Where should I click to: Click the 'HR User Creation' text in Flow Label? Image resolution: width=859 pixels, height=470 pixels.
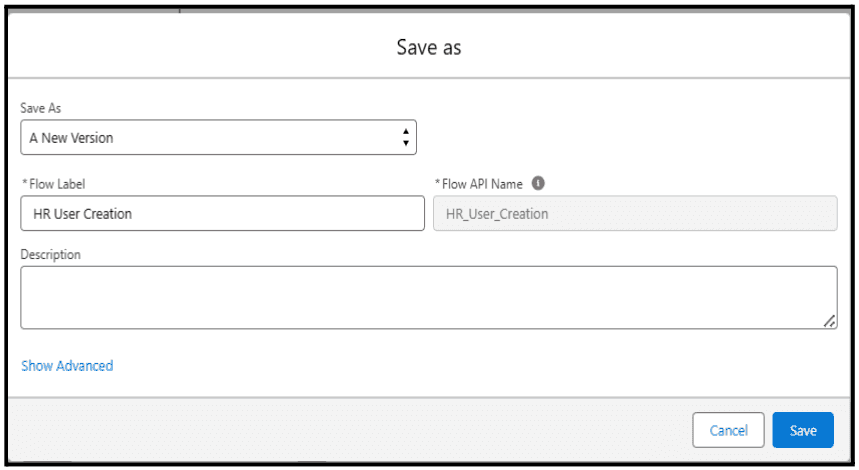[83, 214]
